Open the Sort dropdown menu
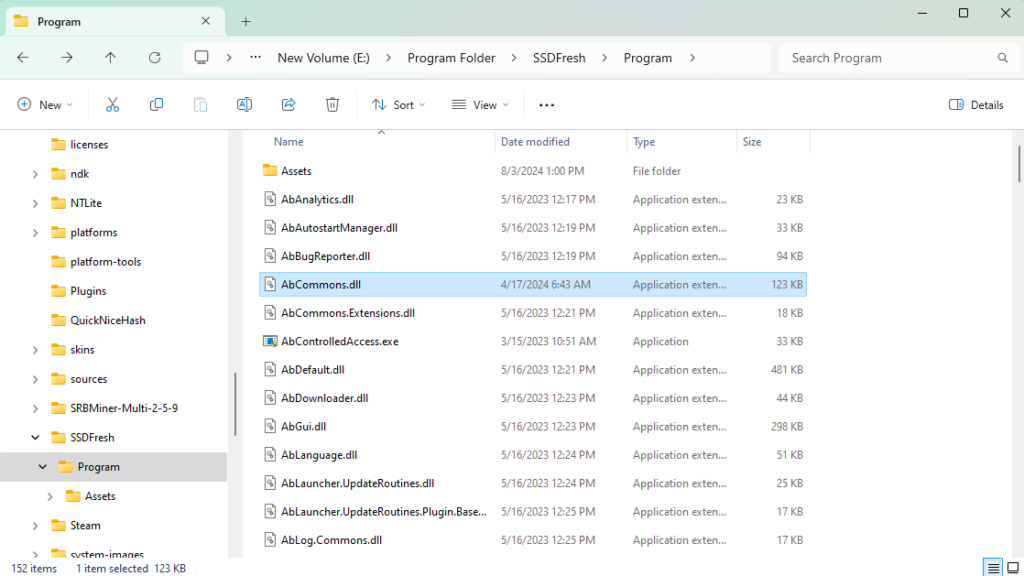The width and height of the screenshot is (1024, 576). pos(398,105)
